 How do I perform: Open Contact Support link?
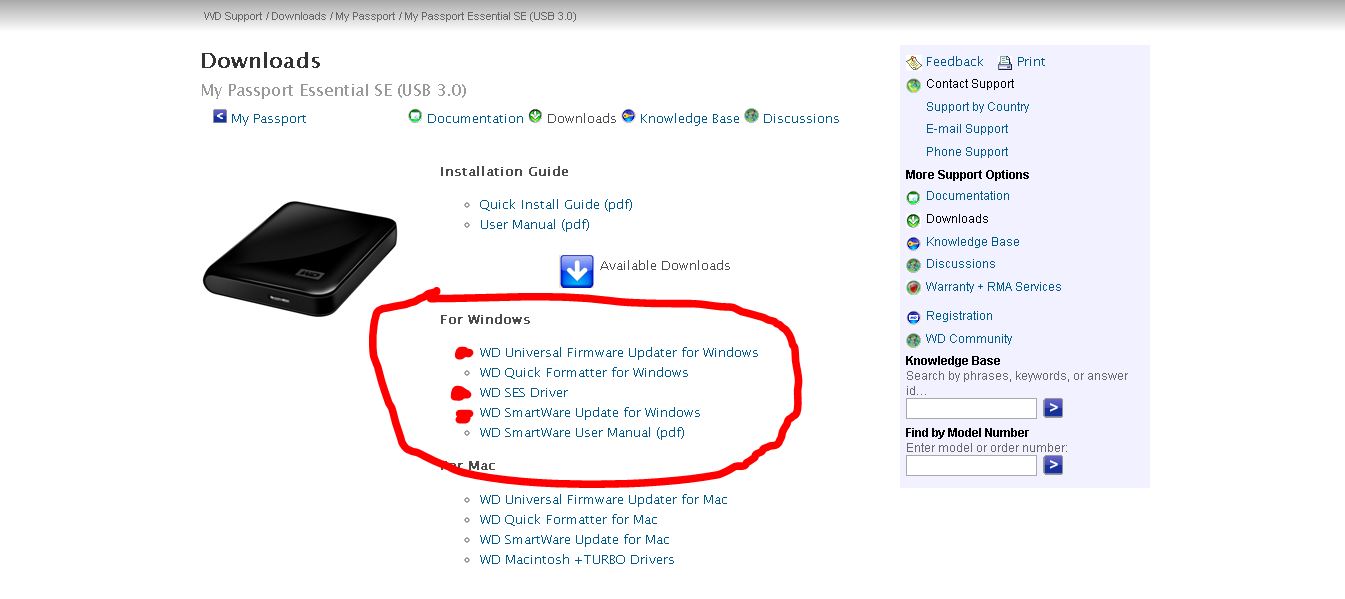click(970, 84)
